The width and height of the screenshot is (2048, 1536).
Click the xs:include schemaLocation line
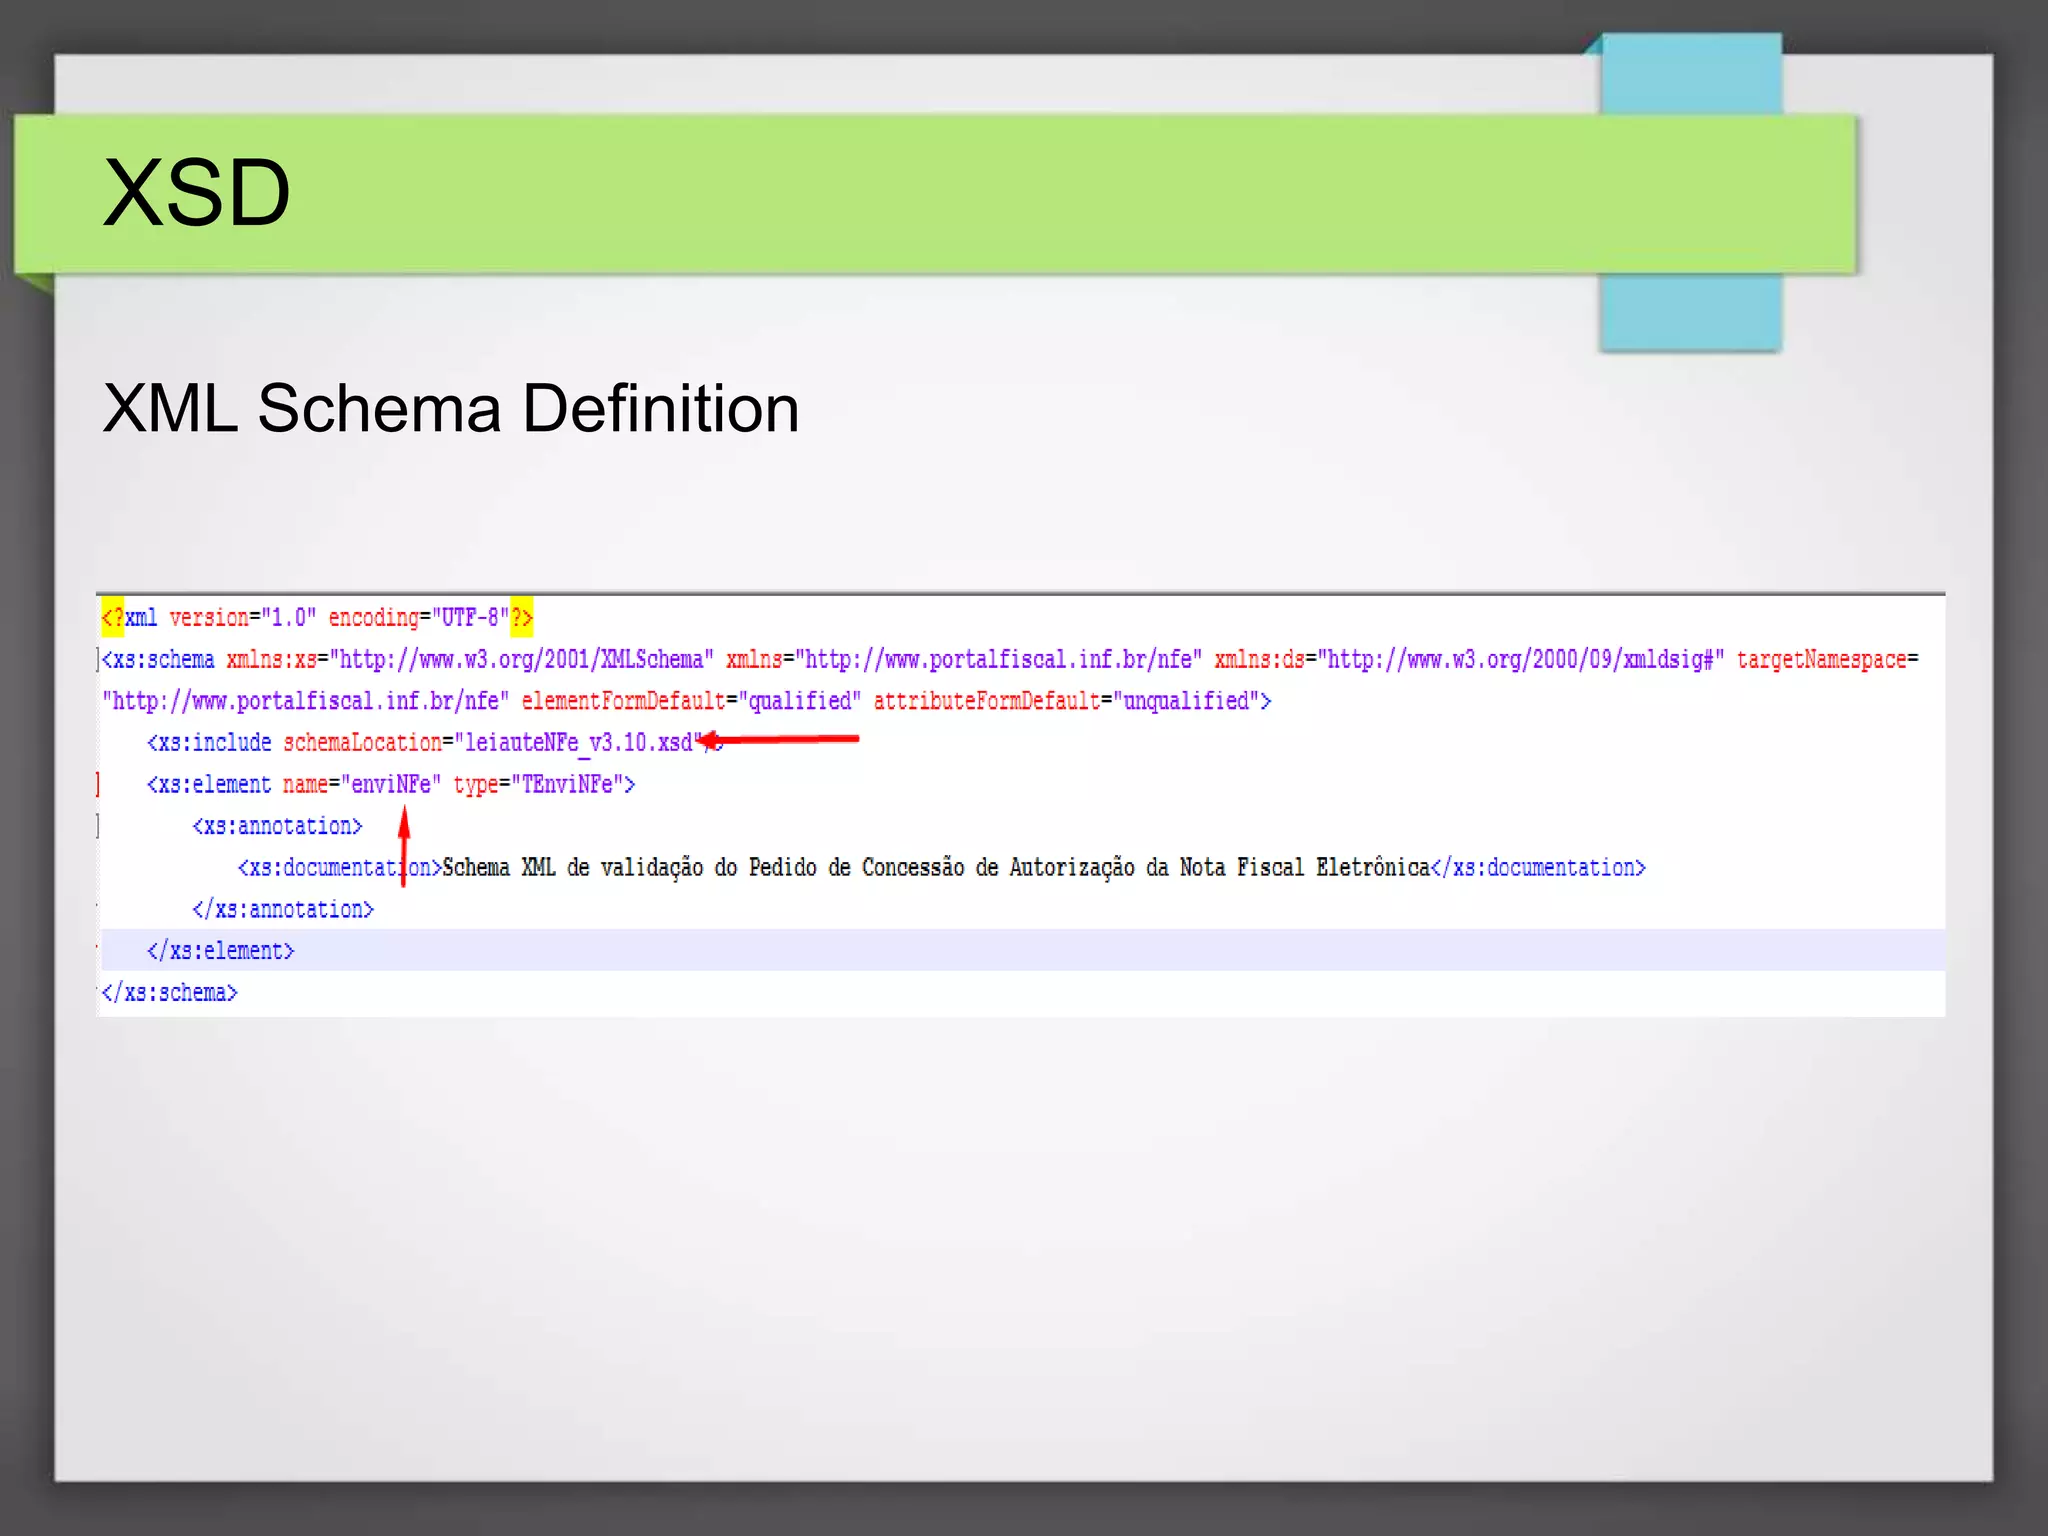tap(434, 742)
